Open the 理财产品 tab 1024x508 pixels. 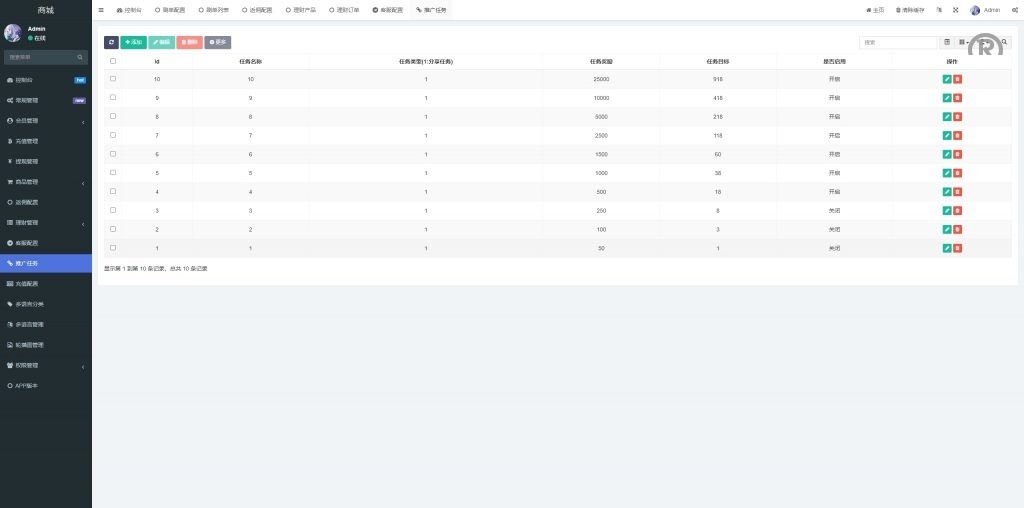coord(300,10)
